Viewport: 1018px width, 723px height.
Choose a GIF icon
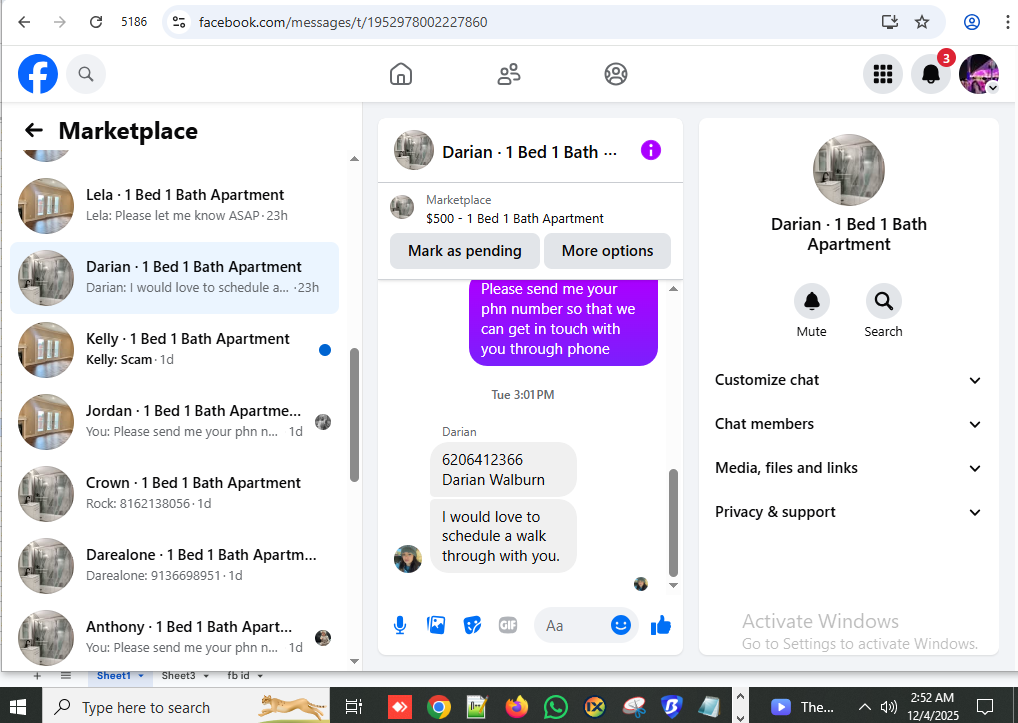(x=508, y=626)
